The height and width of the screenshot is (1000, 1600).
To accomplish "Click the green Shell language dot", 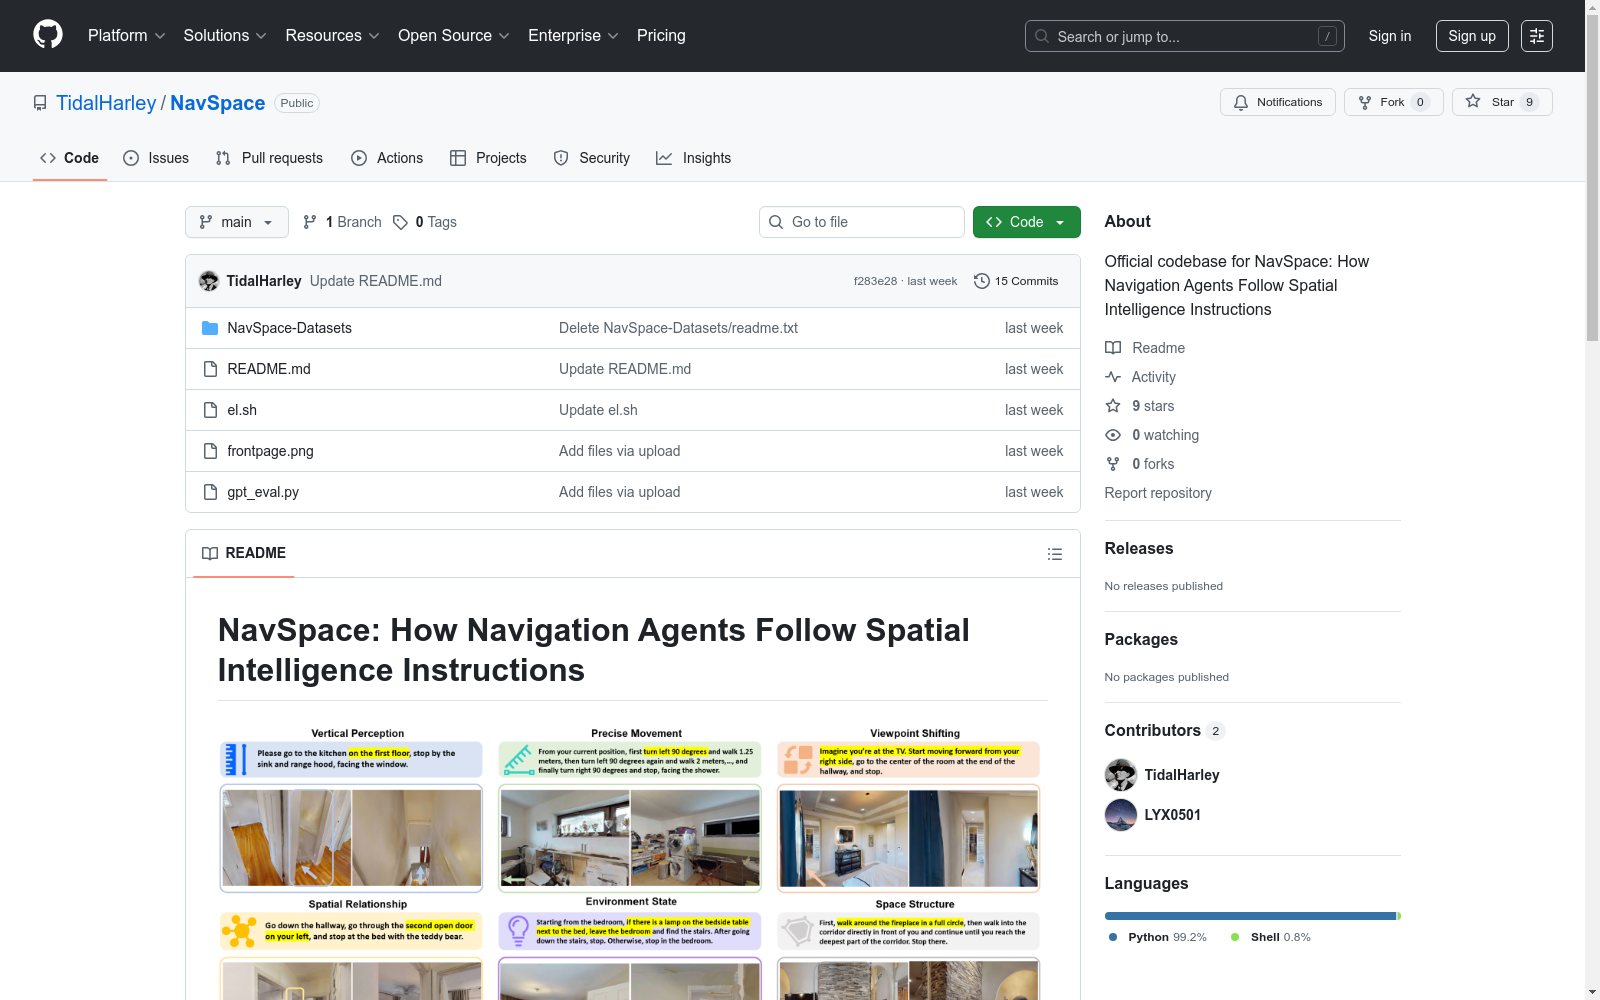I will tap(1235, 937).
